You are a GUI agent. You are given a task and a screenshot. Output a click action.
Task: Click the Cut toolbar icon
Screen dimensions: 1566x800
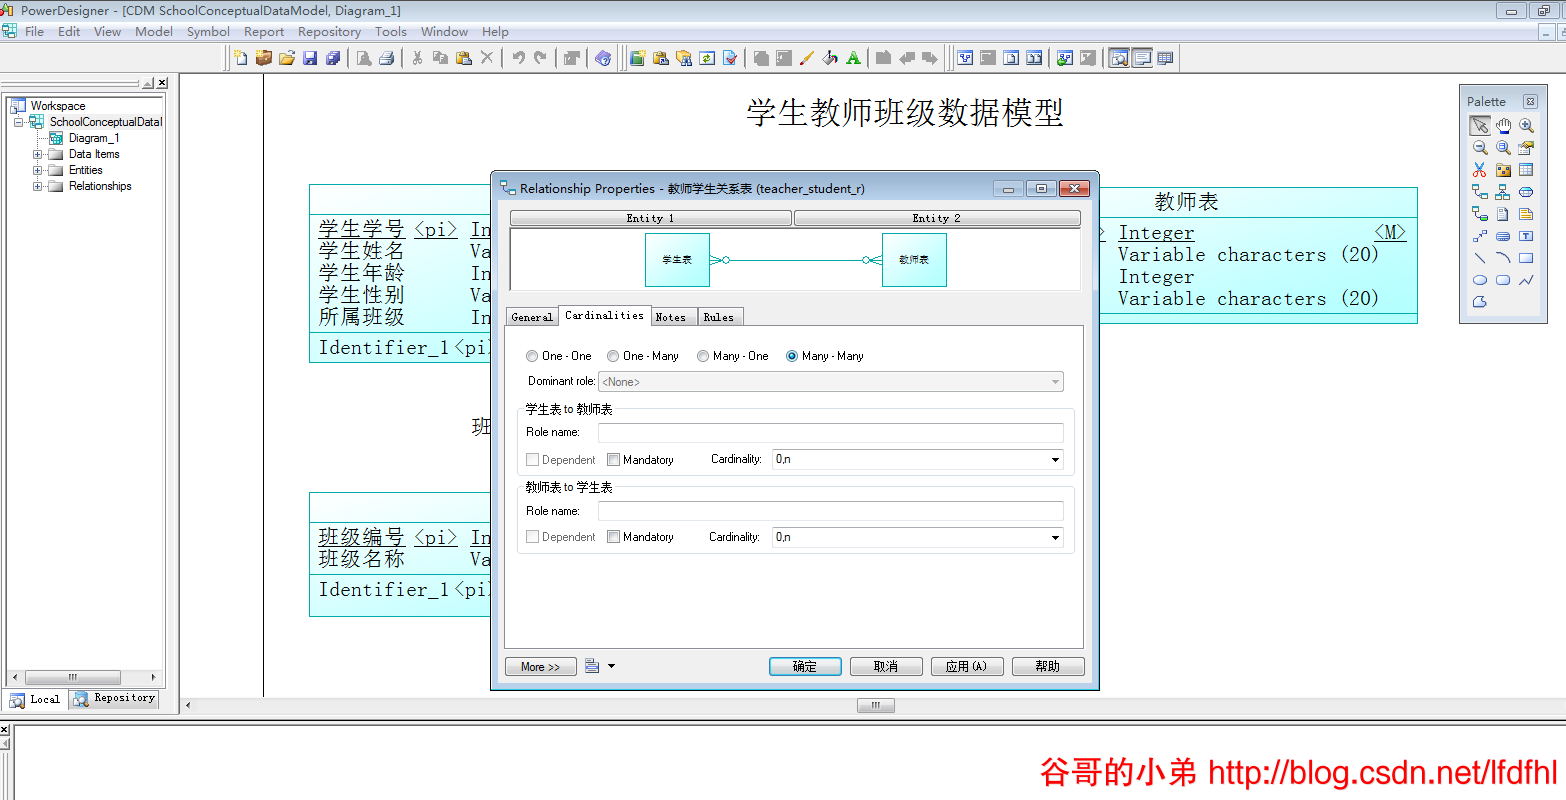click(x=417, y=58)
